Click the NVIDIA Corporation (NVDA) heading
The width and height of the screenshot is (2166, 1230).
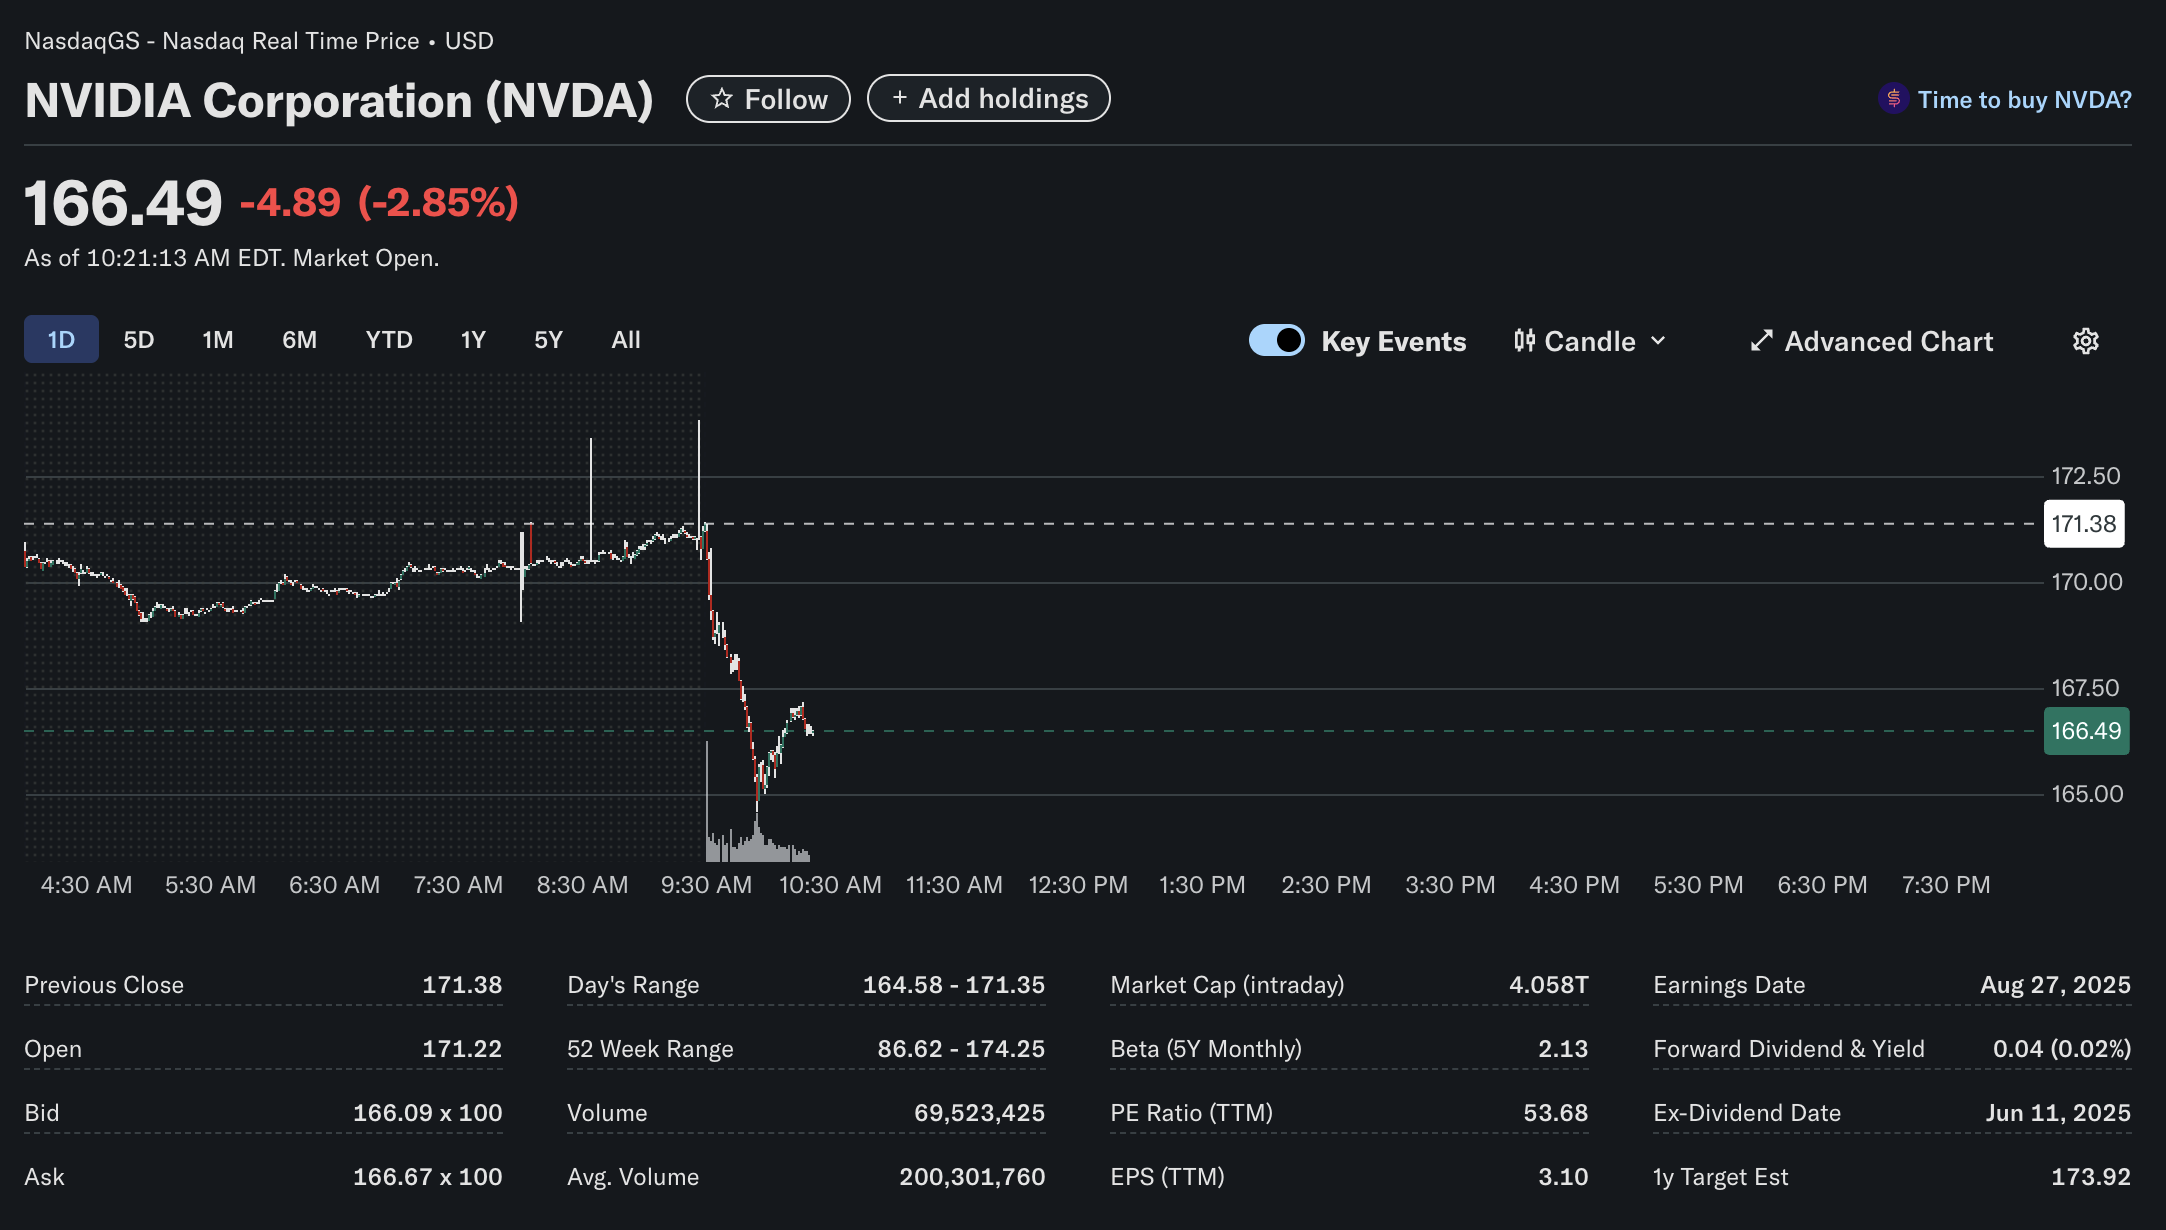click(339, 100)
